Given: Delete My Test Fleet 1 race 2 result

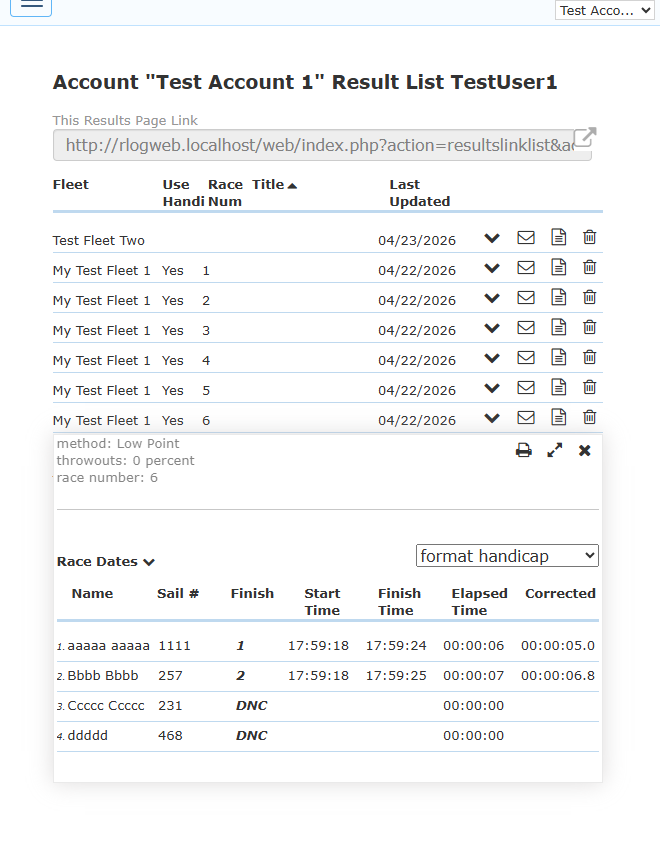Looking at the screenshot, I should click(590, 297).
